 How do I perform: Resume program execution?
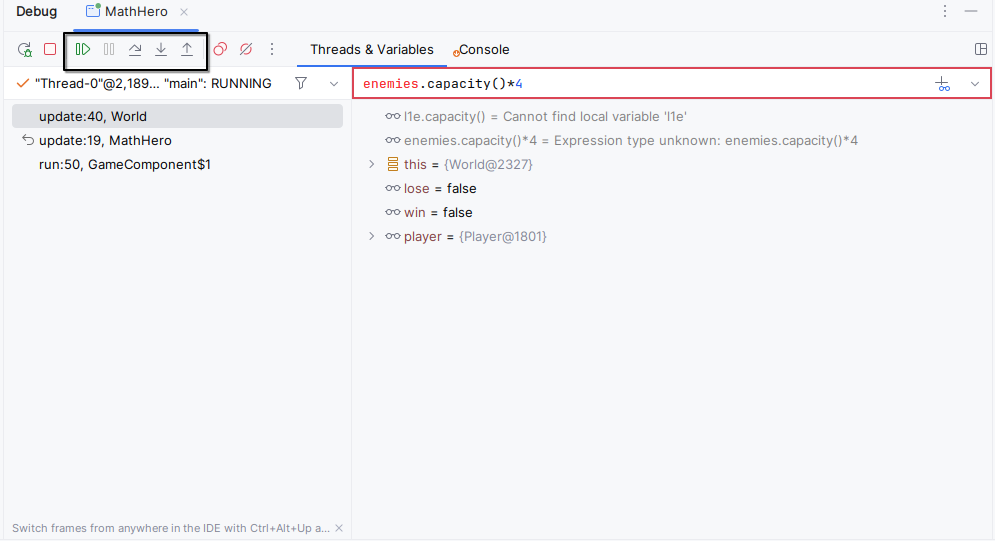click(83, 49)
